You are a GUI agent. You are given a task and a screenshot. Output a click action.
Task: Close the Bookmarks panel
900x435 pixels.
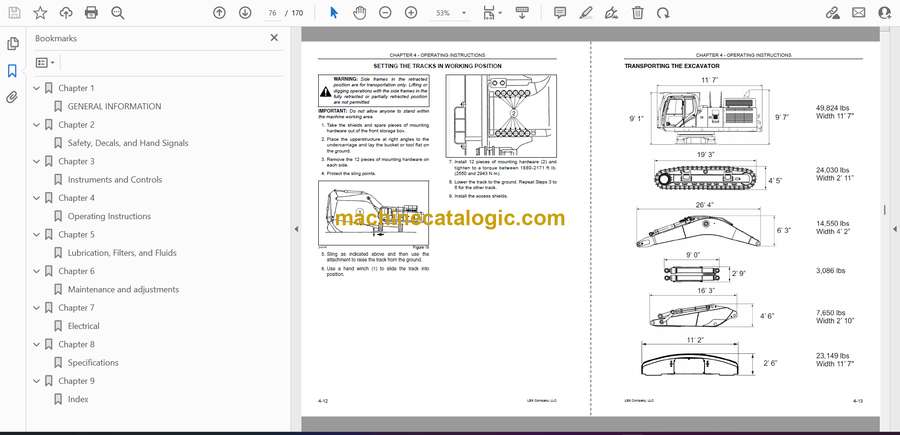tap(274, 38)
